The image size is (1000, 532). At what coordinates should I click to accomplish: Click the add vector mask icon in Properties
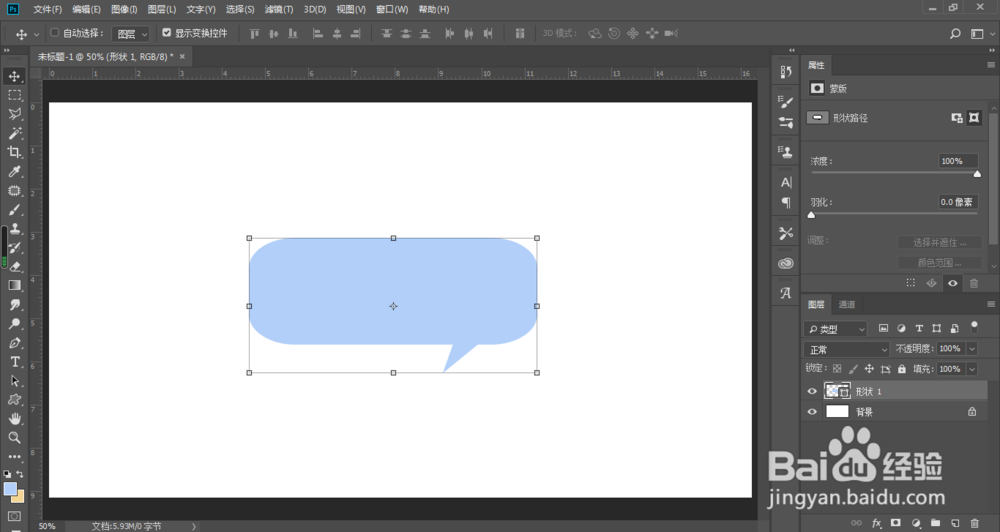tap(974, 117)
